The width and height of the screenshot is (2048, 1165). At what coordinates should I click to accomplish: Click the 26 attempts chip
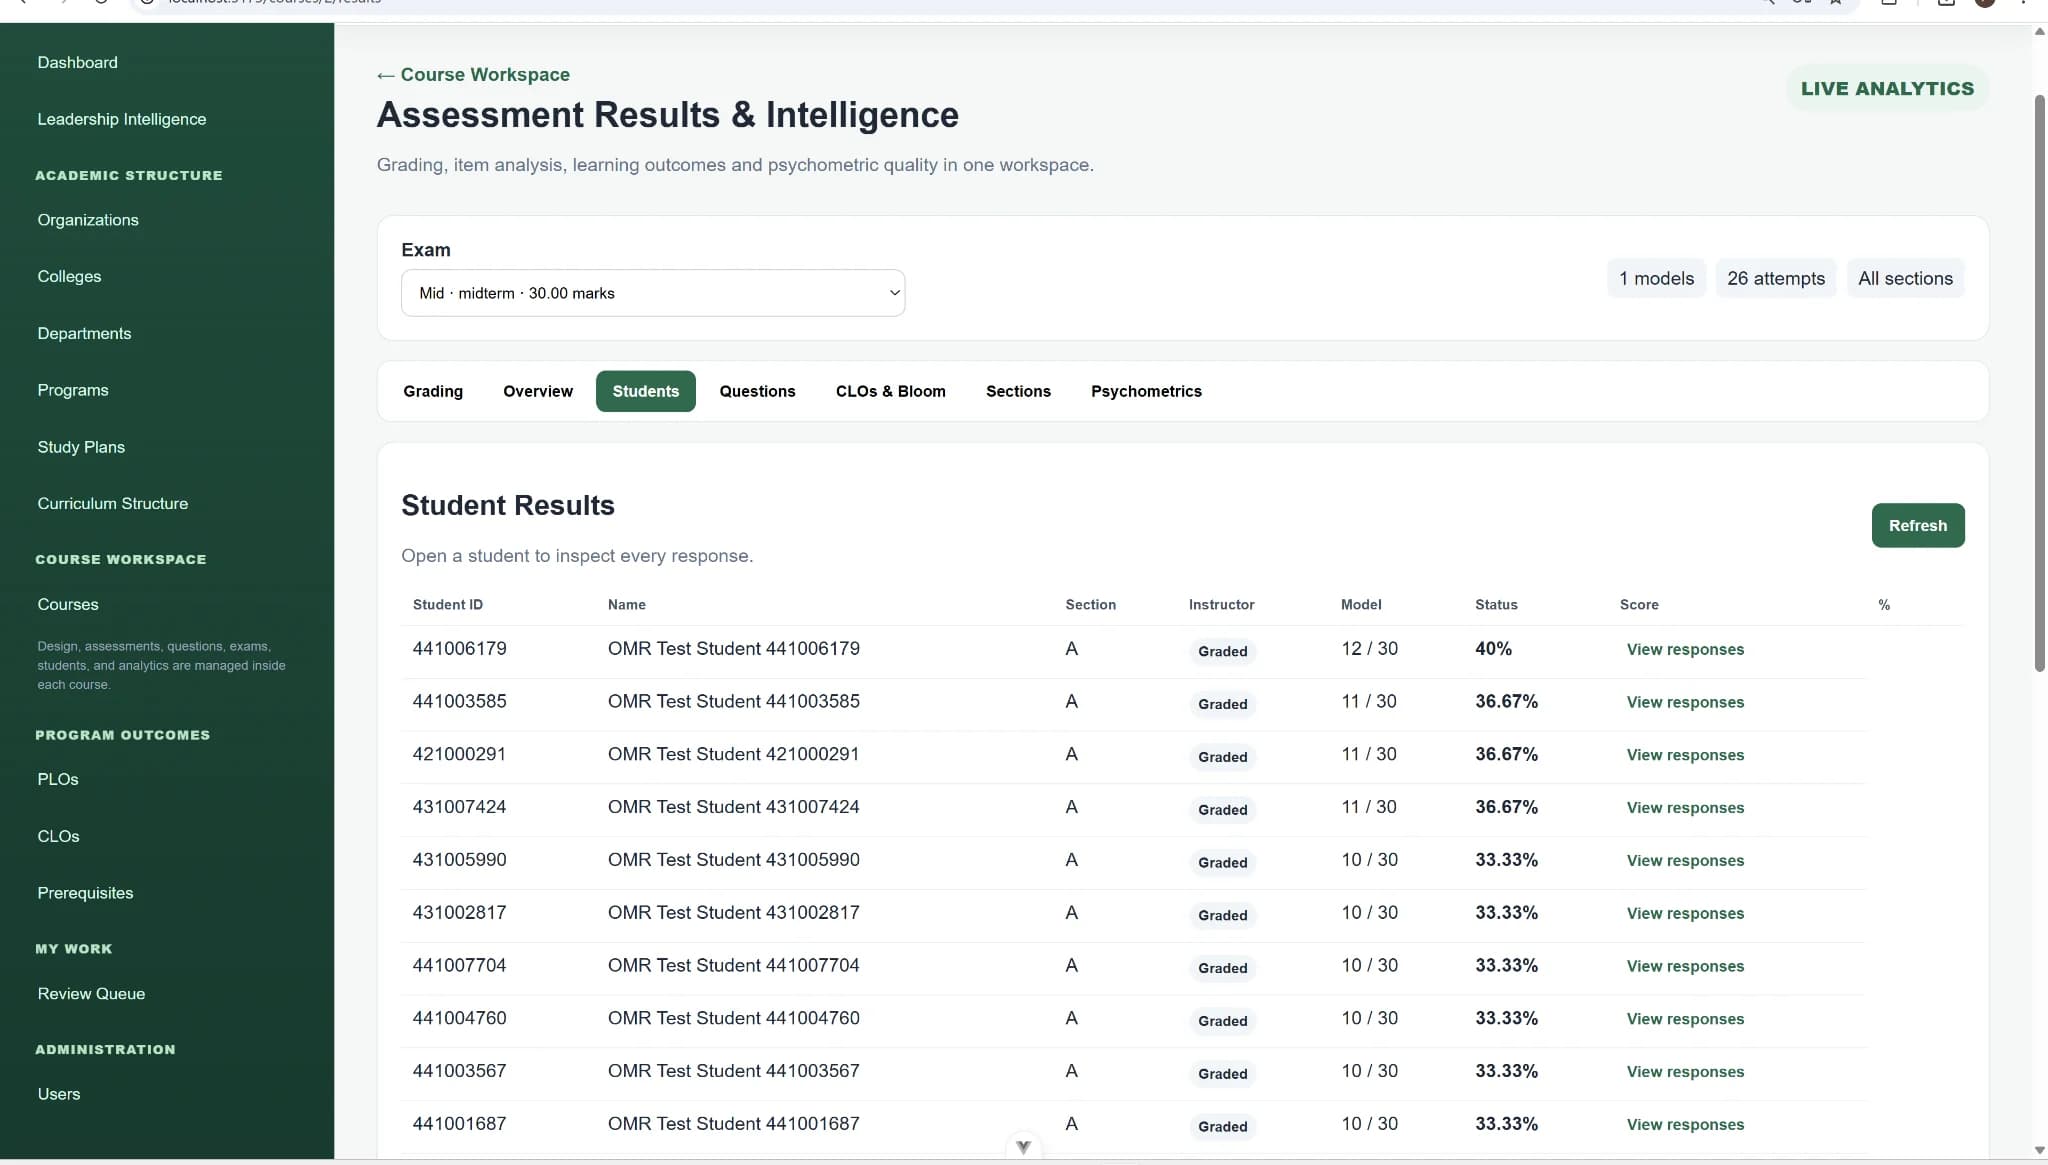pyautogui.click(x=1775, y=279)
